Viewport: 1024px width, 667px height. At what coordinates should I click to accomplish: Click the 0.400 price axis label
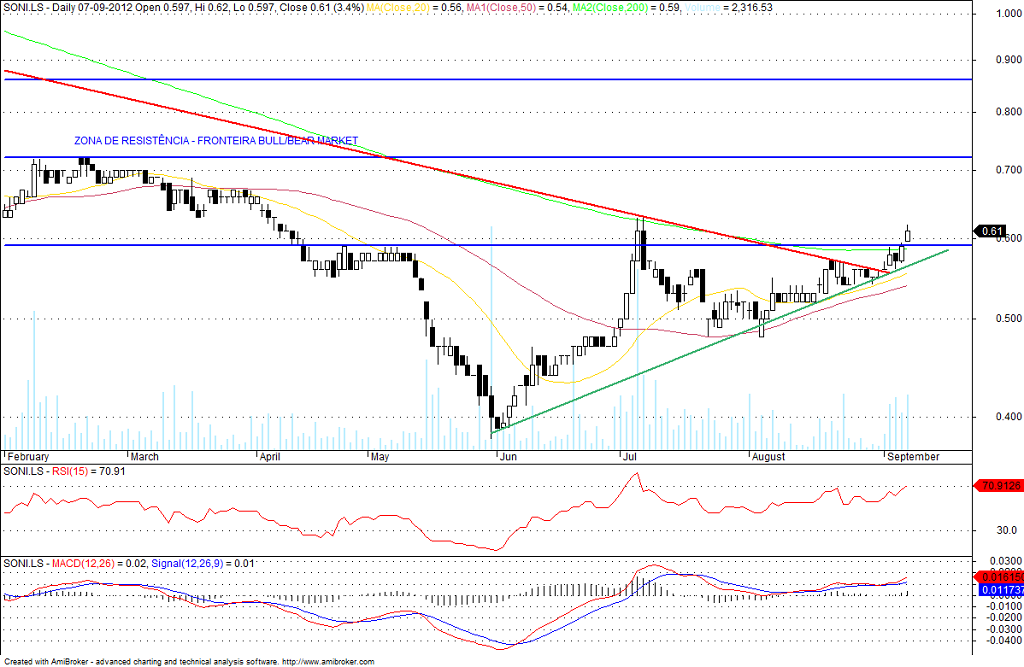tap(1008, 416)
